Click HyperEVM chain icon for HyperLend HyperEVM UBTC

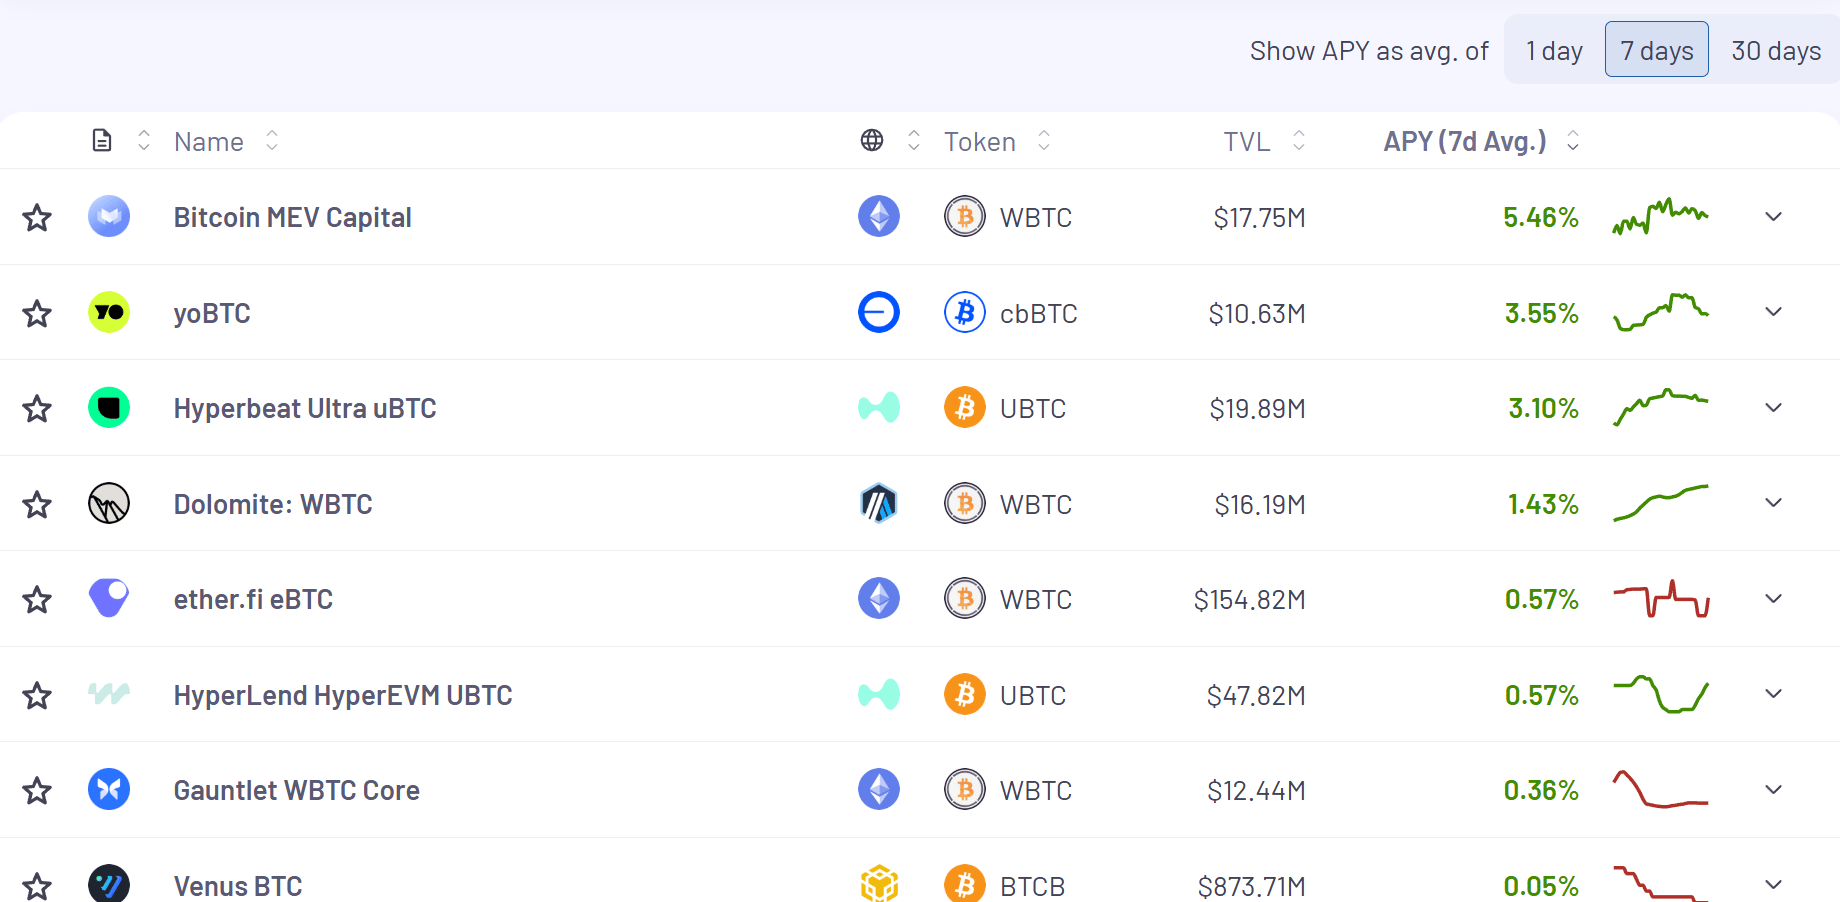(879, 694)
